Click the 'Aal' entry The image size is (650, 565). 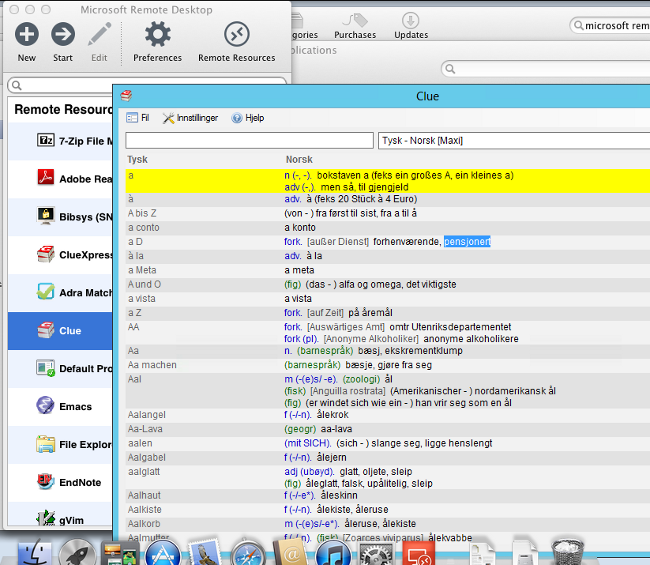[x=134, y=379]
